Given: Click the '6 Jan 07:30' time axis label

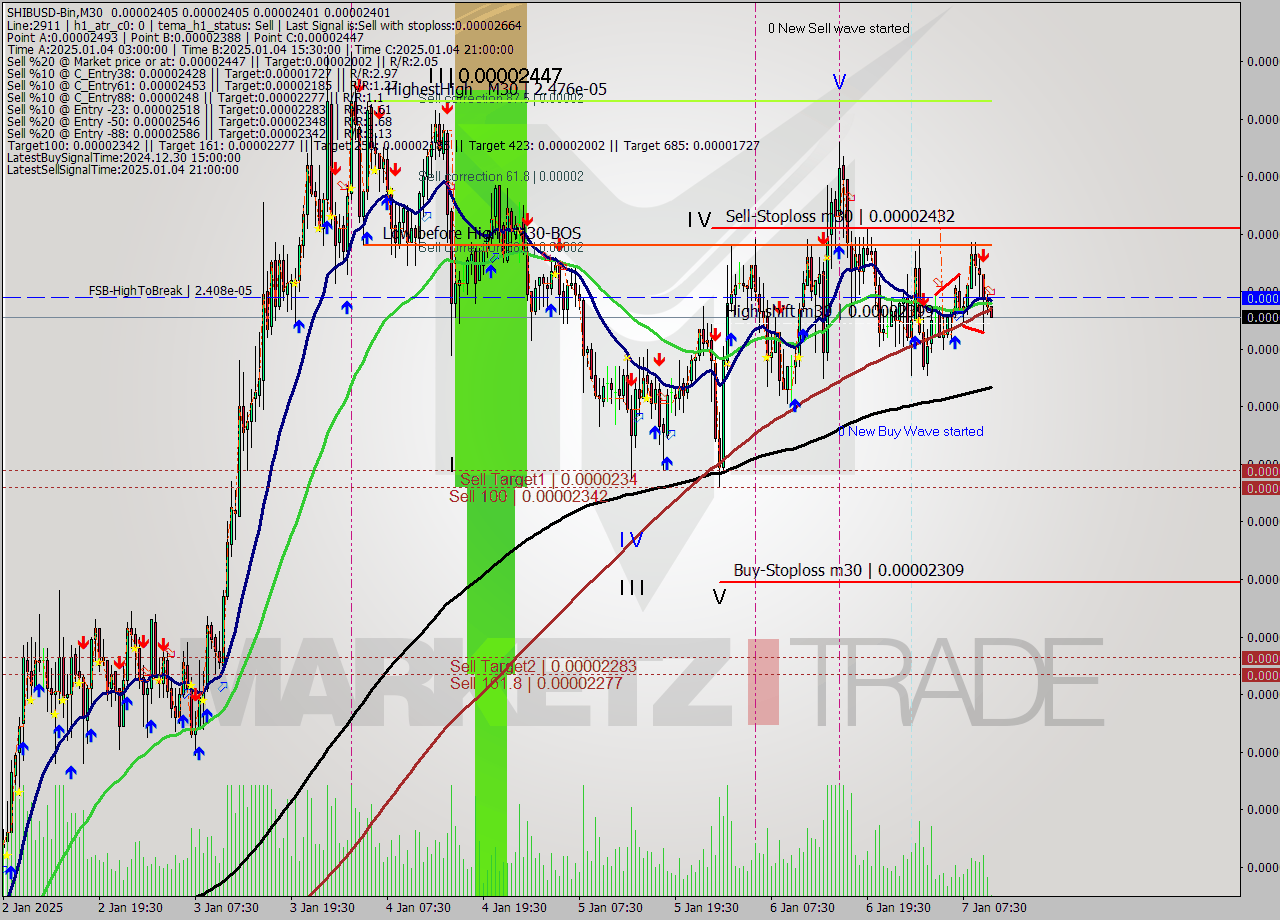Looking at the screenshot, I should 802,908.
